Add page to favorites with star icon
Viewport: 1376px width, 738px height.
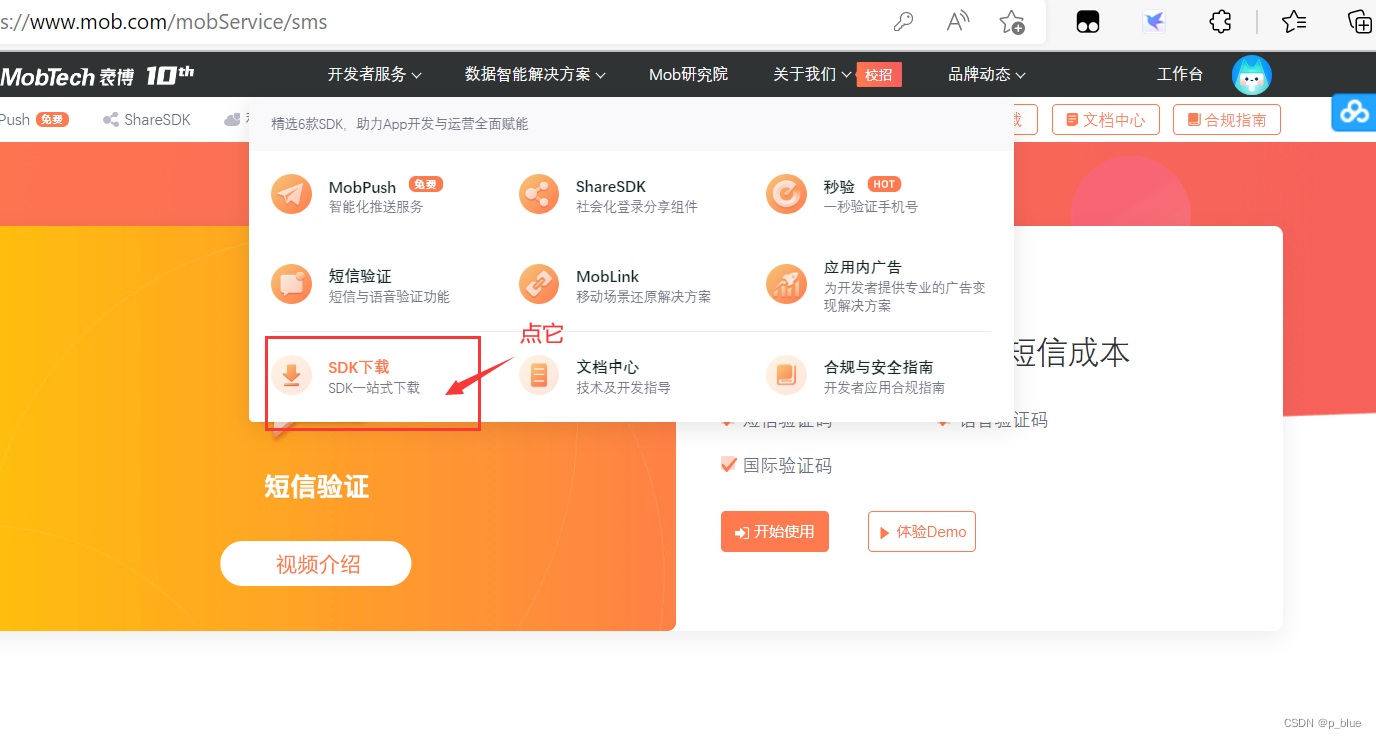coord(1012,22)
